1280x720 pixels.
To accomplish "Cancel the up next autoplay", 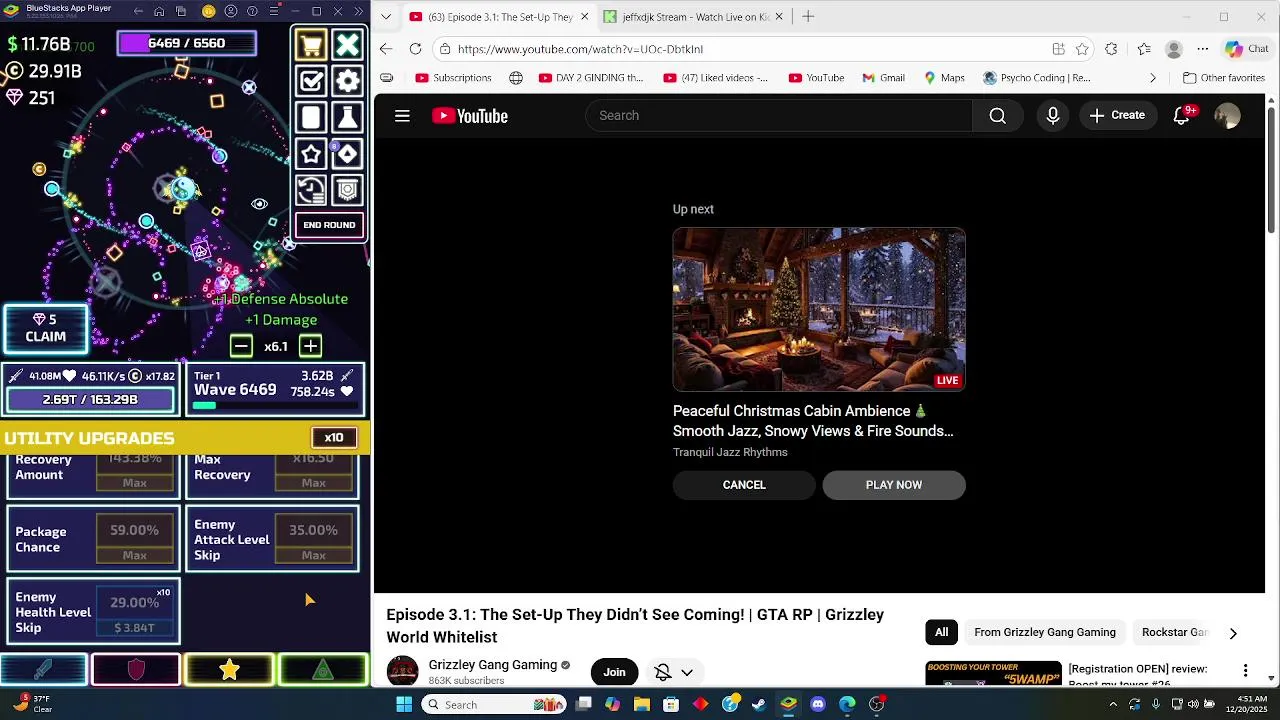I will [744, 485].
